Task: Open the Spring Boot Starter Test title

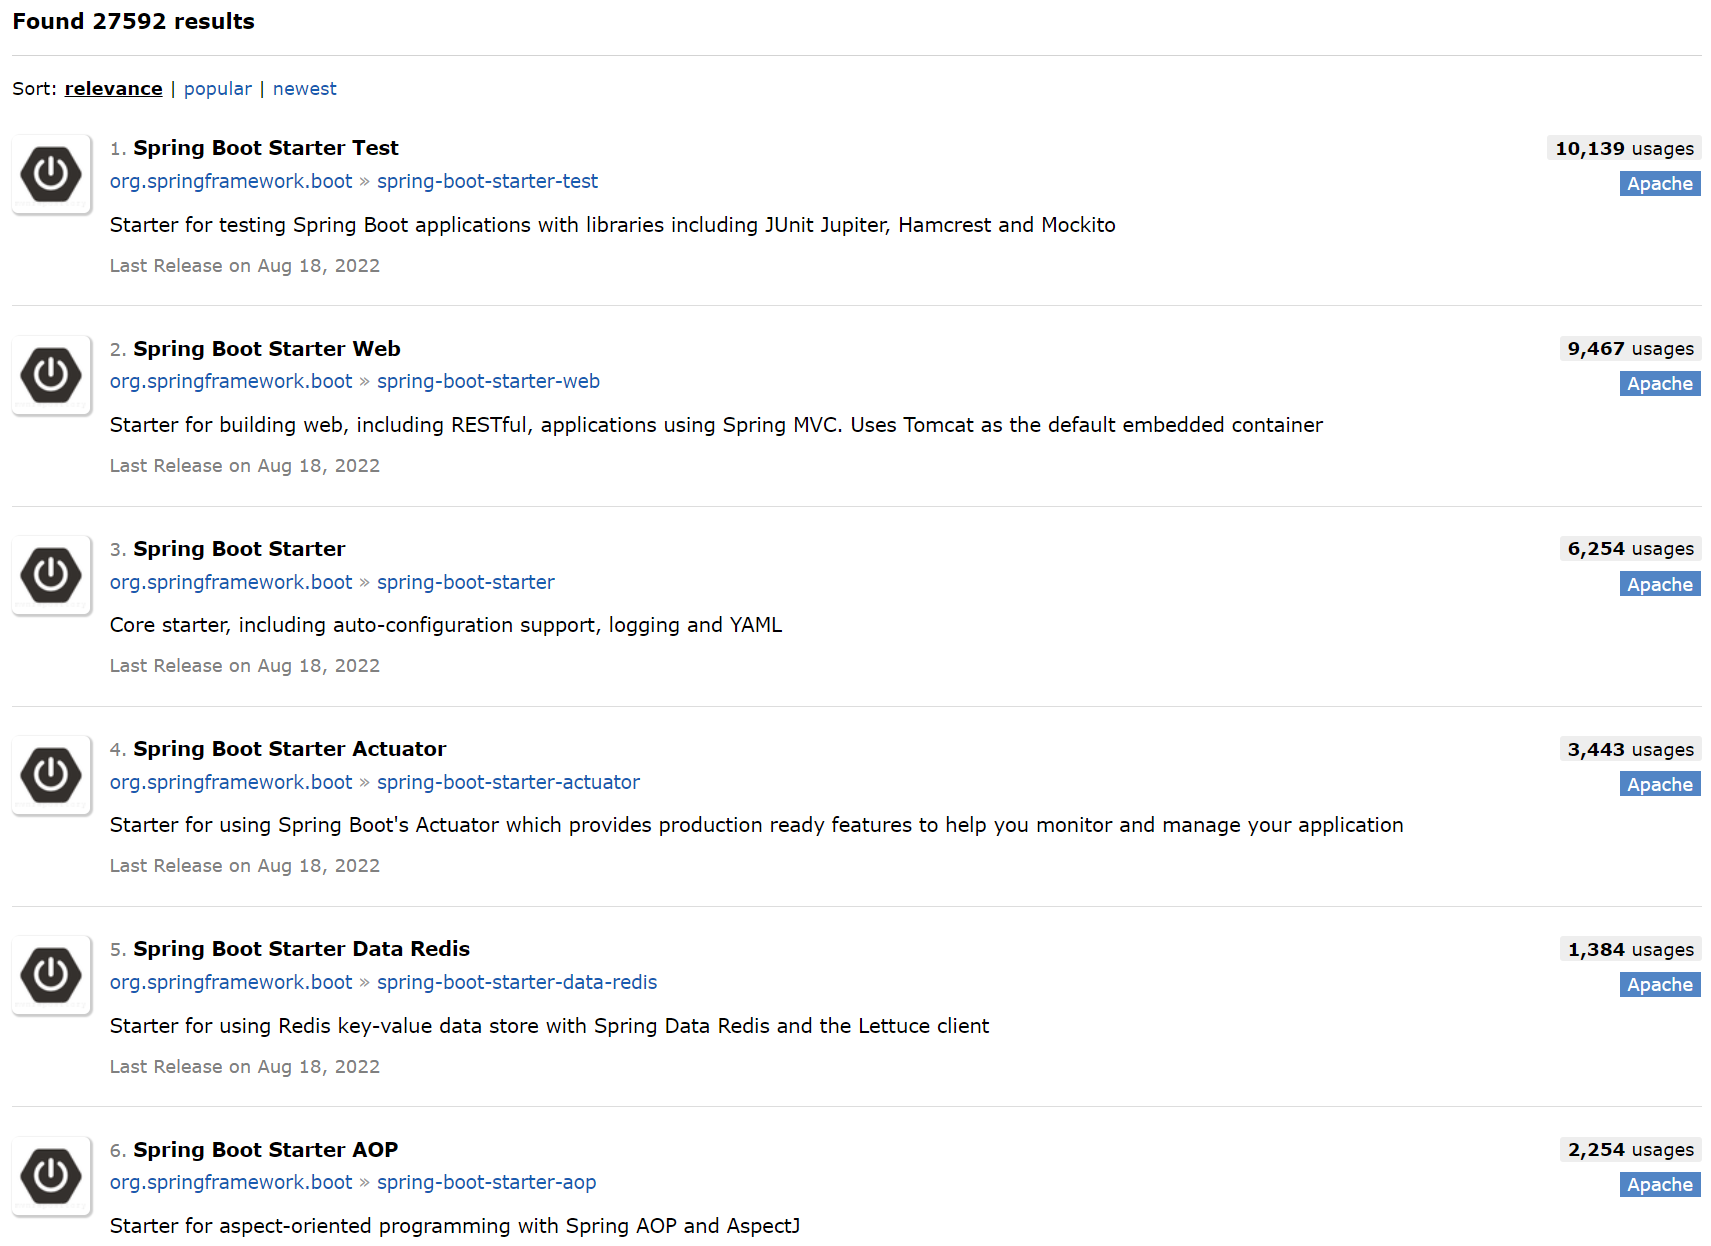Action: 266,148
